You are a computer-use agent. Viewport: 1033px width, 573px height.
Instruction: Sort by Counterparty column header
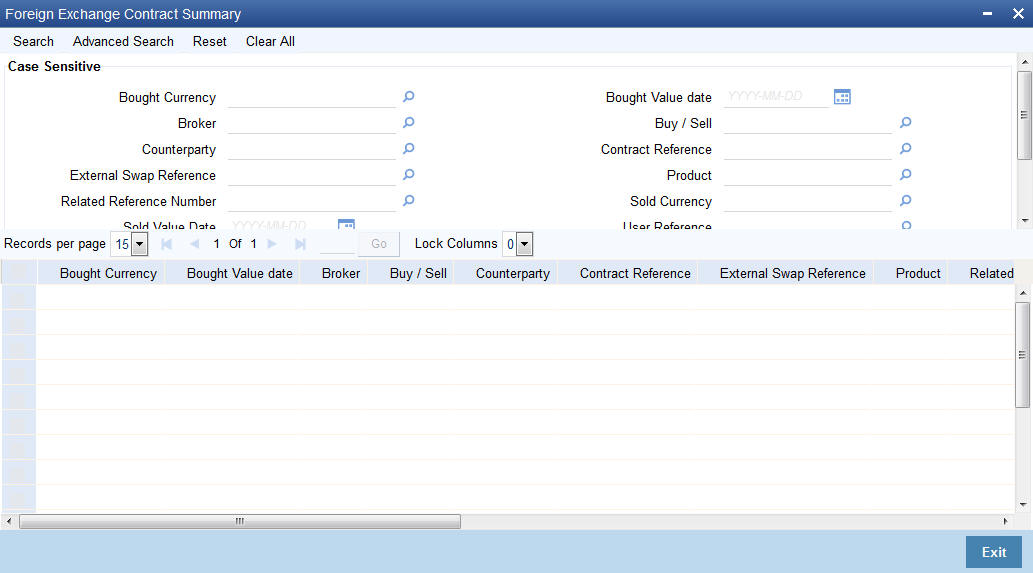click(x=513, y=273)
